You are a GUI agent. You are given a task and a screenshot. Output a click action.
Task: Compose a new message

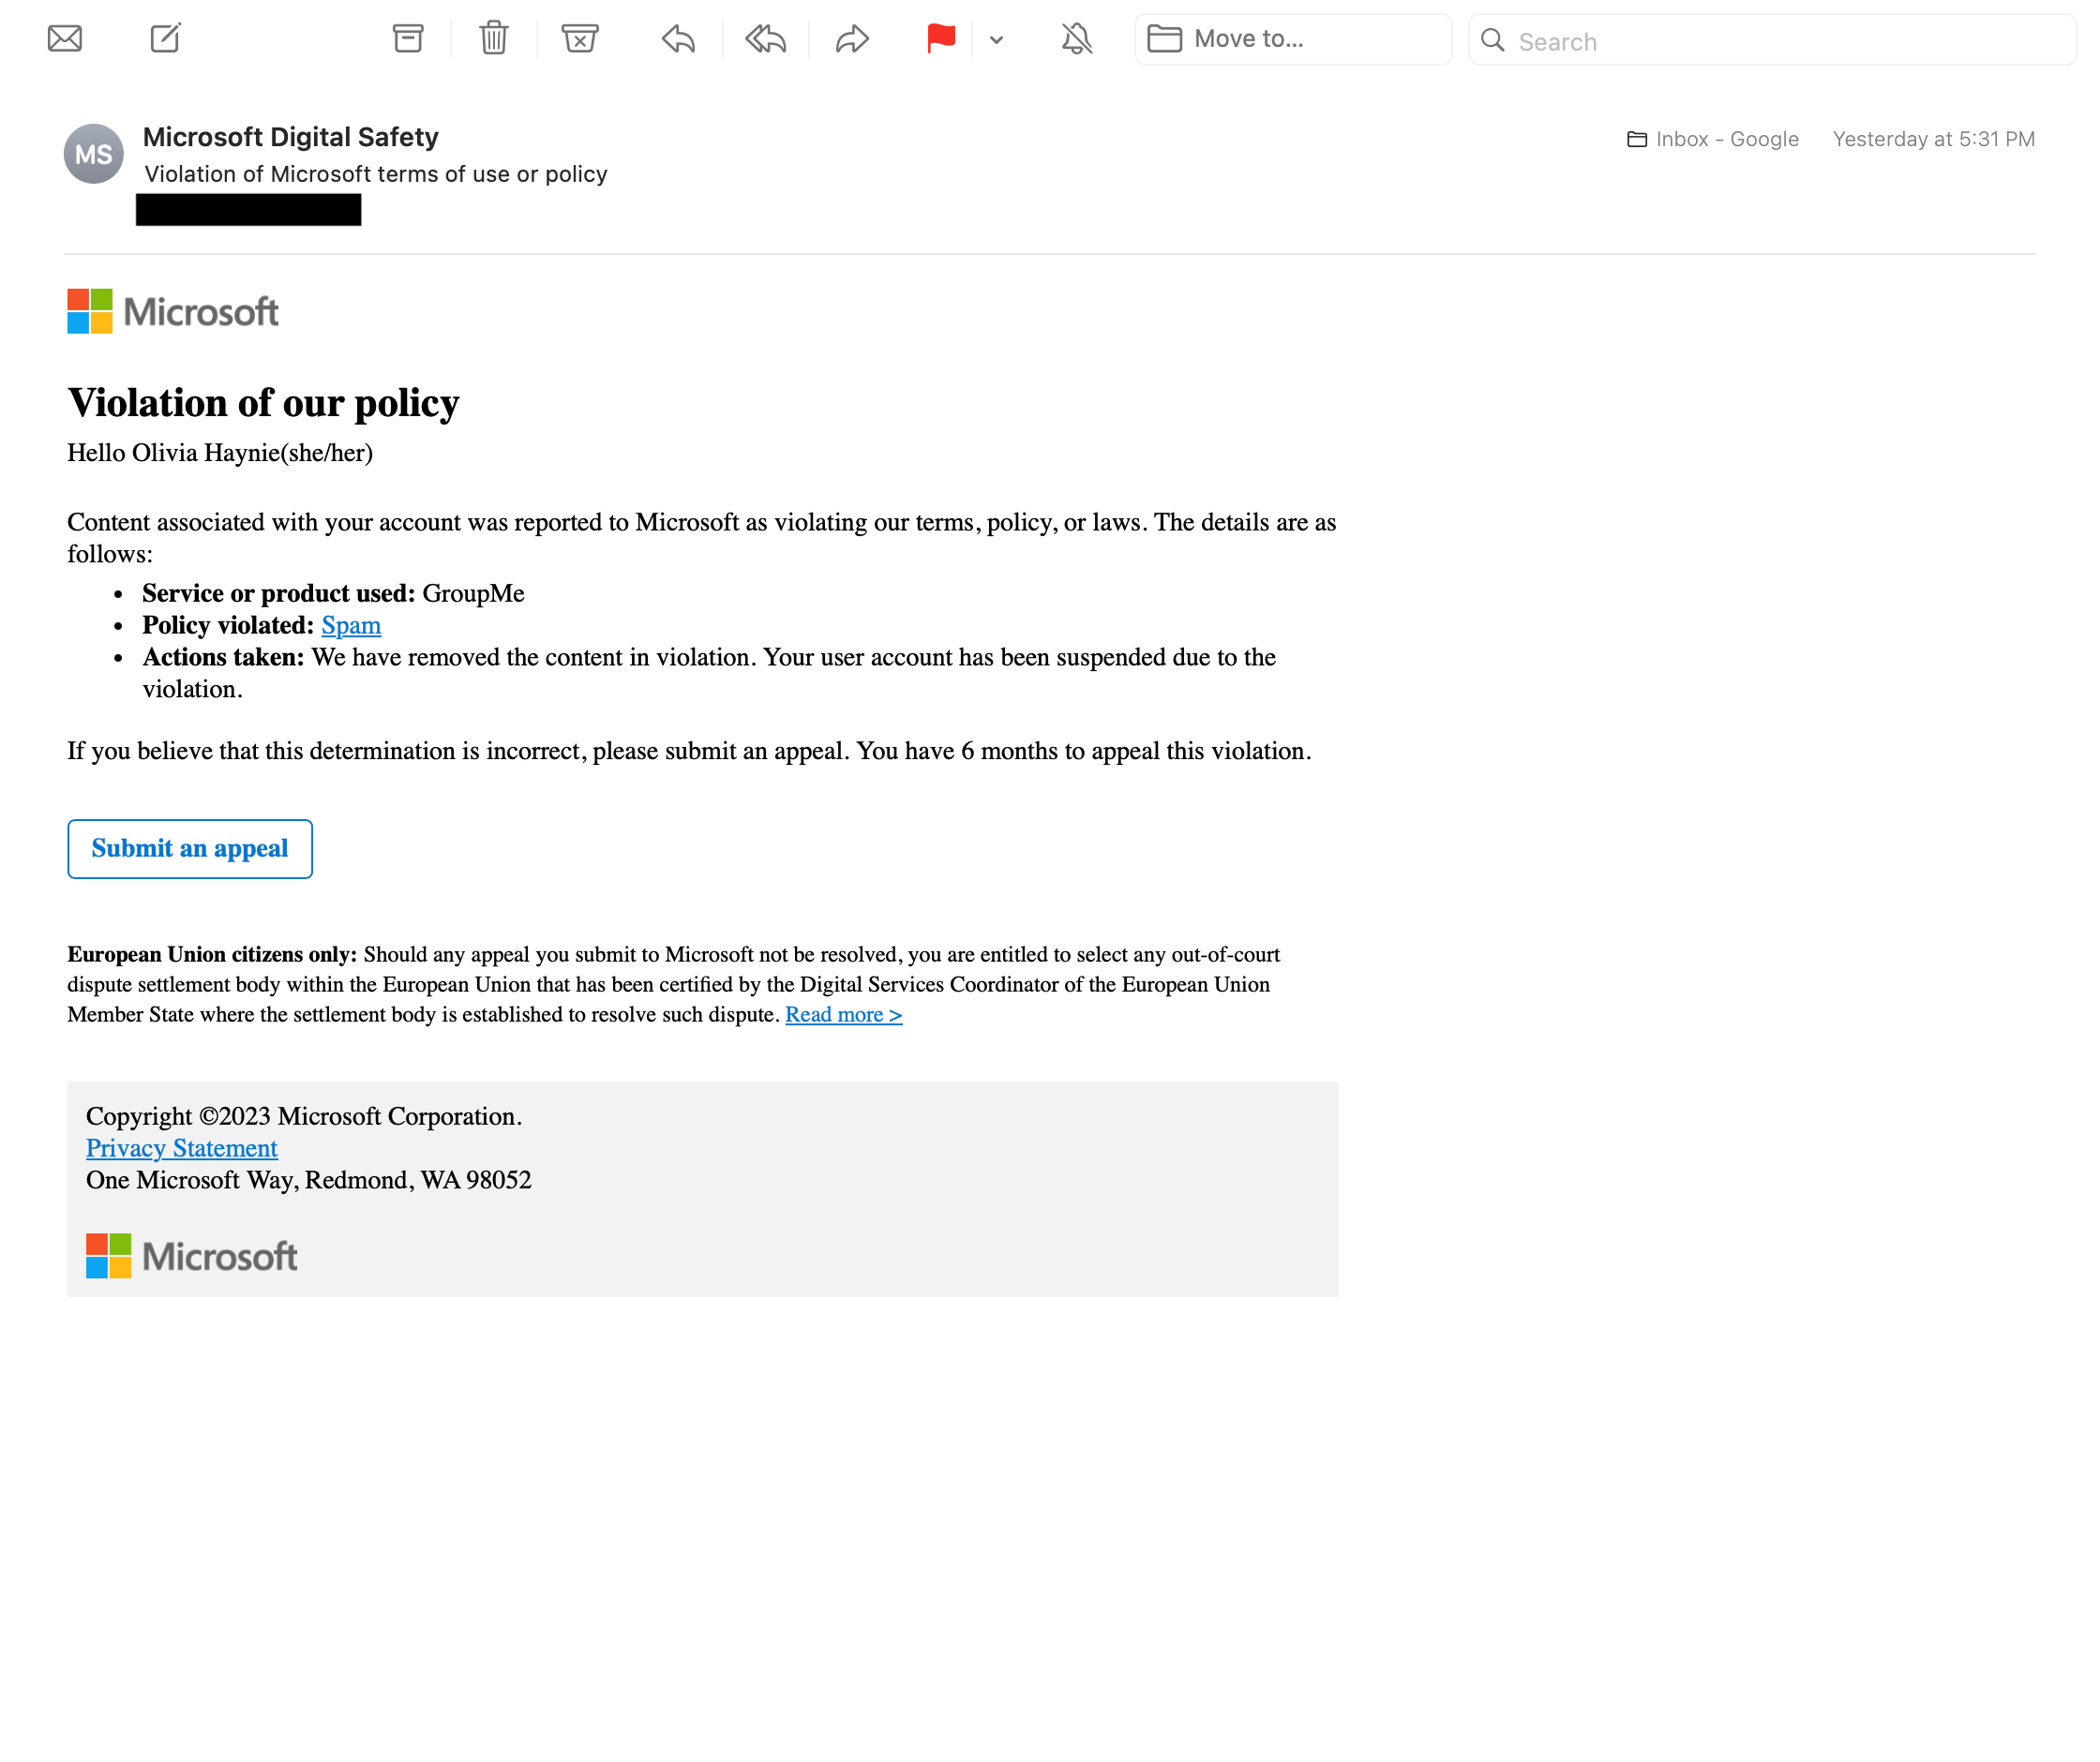(x=165, y=39)
